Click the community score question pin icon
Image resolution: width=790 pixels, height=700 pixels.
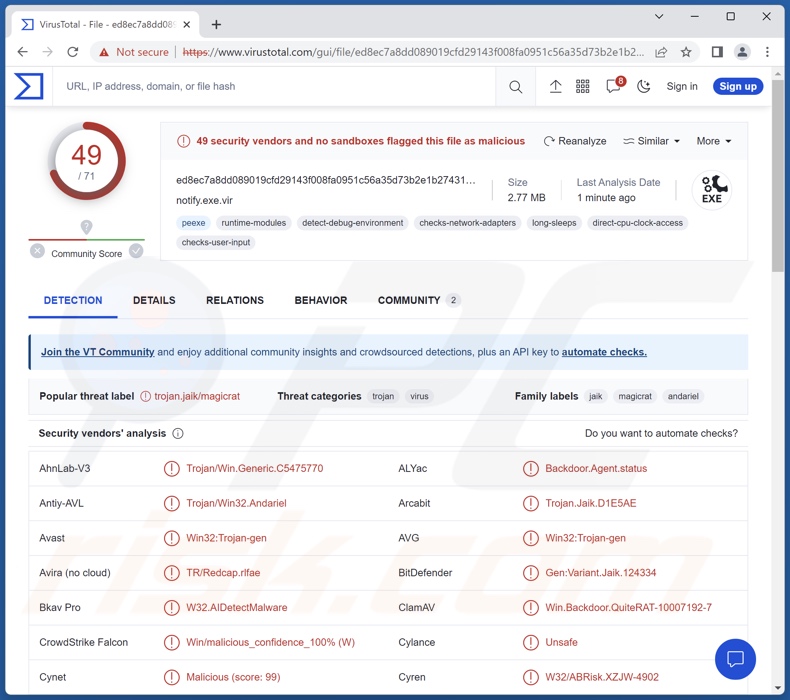87,227
